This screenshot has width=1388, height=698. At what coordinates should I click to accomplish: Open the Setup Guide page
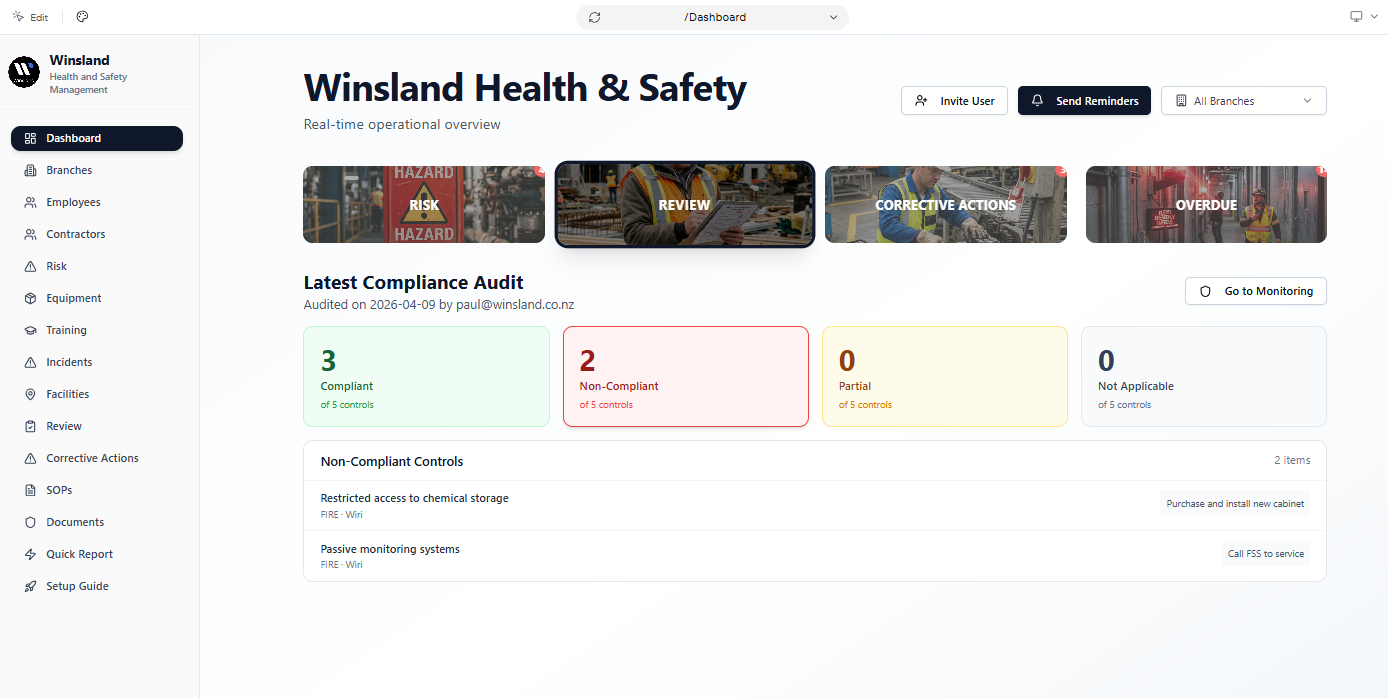[x=77, y=585]
